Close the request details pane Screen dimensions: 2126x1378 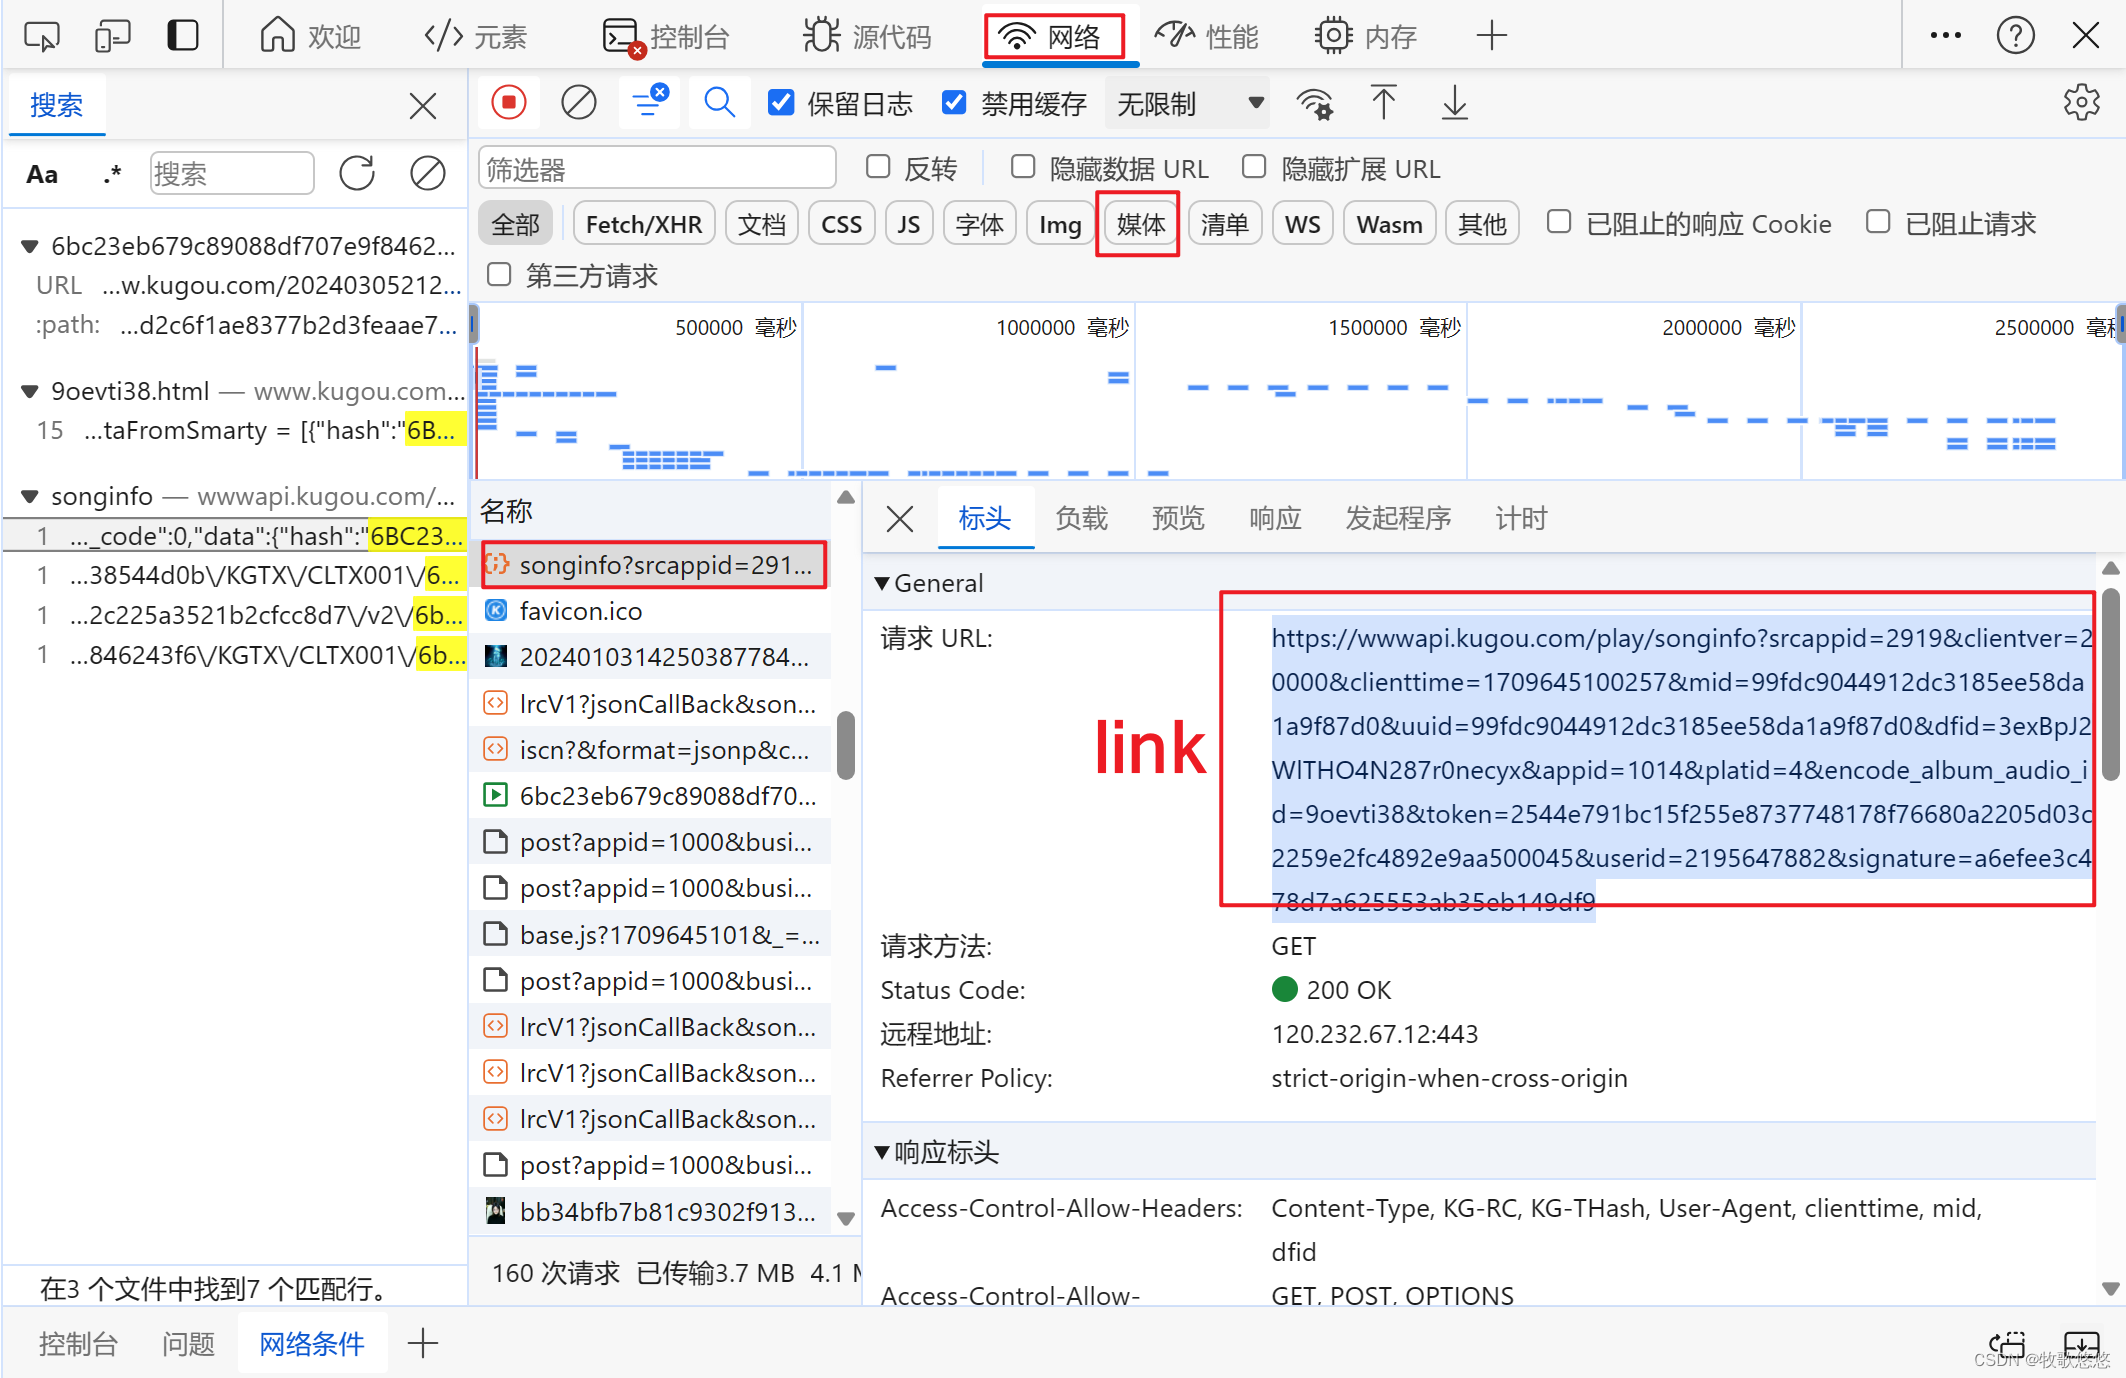[x=900, y=518]
